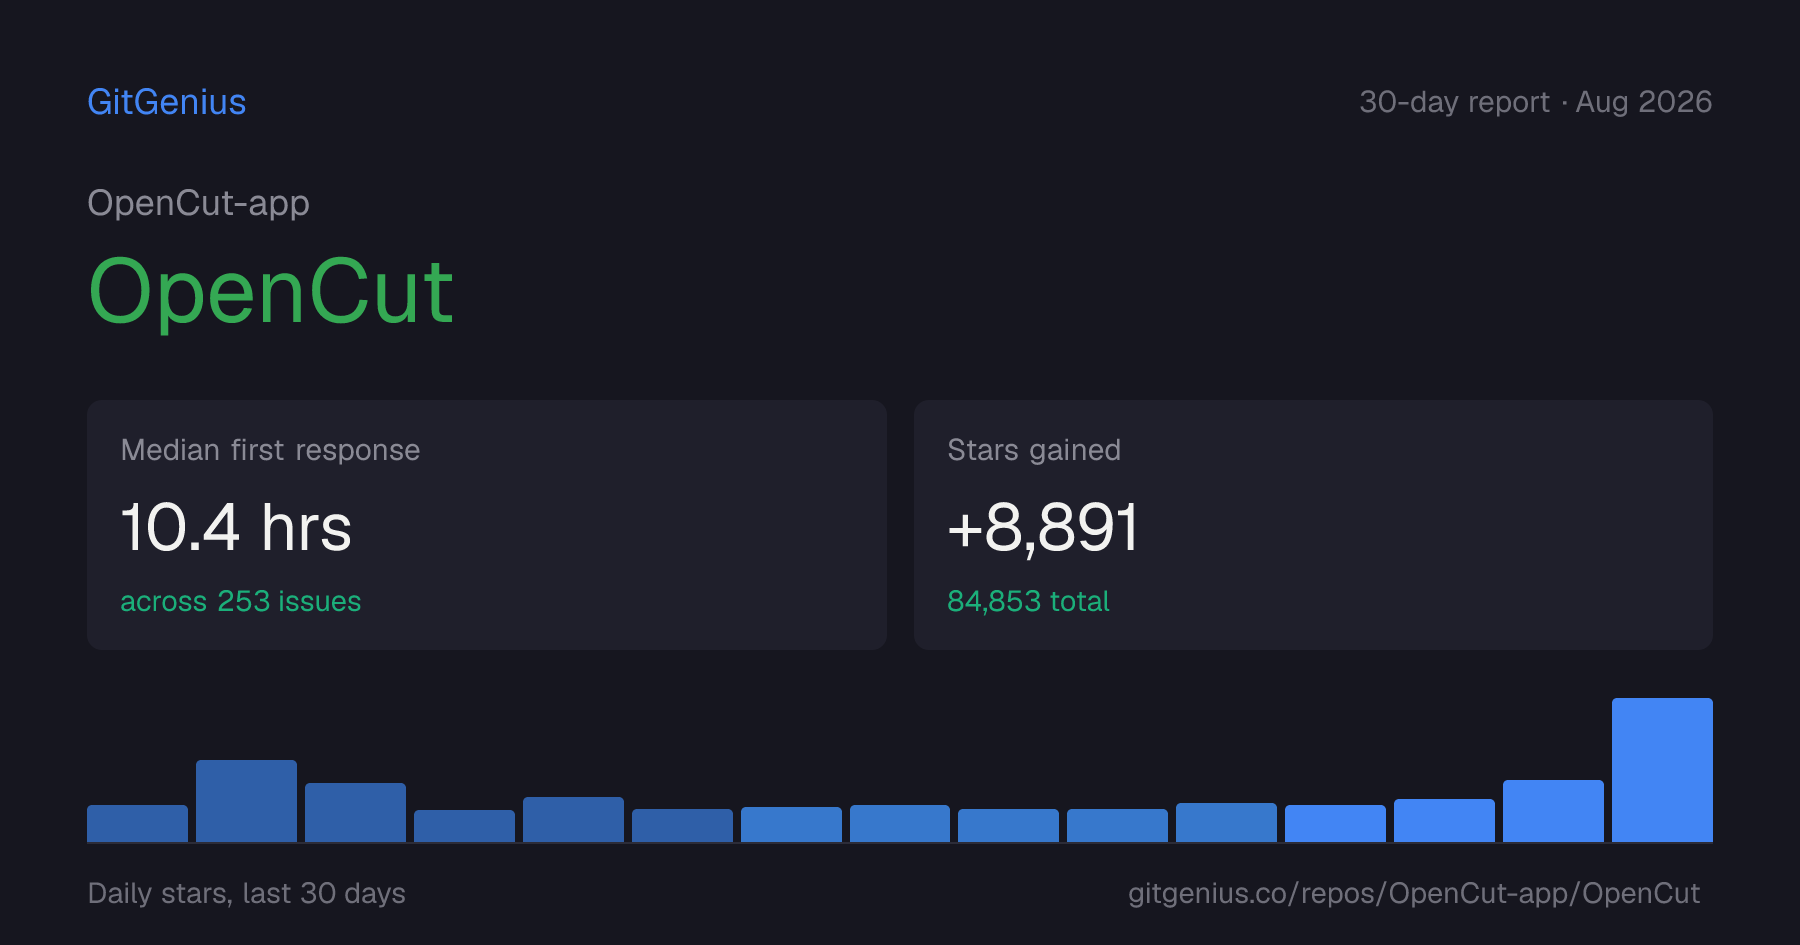This screenshot has width=1800, height=945.
Task: Click the second bar in stars chart
Action: point(246,801)
